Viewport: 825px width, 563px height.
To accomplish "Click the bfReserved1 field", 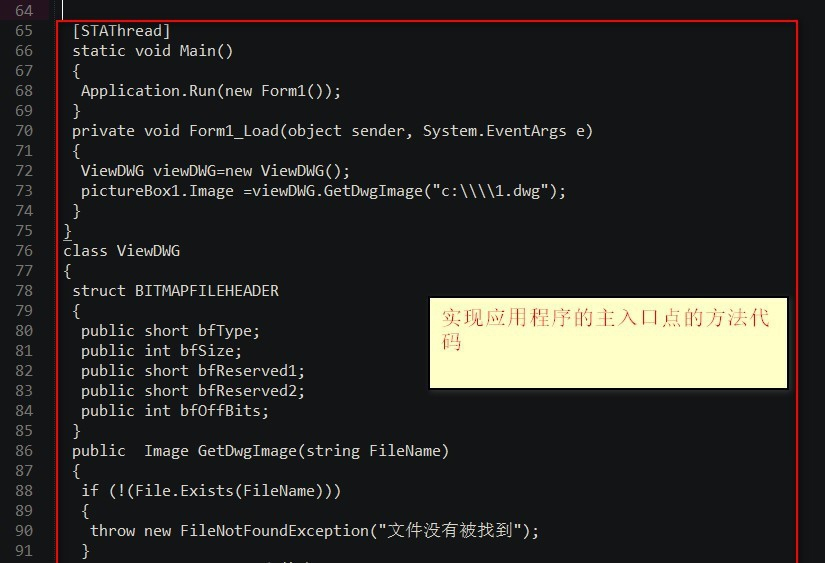I will (250, 371).
